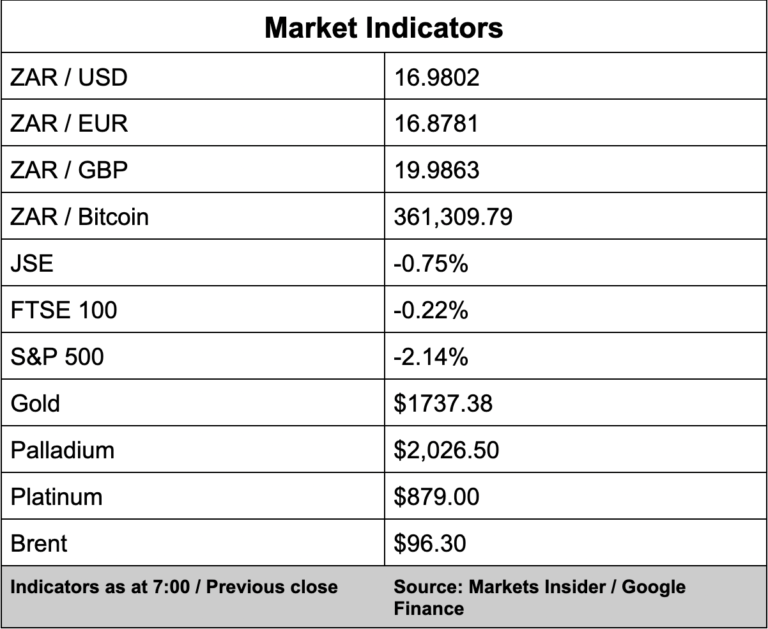Click the Indicators as at 7:00 footnote

174,587
